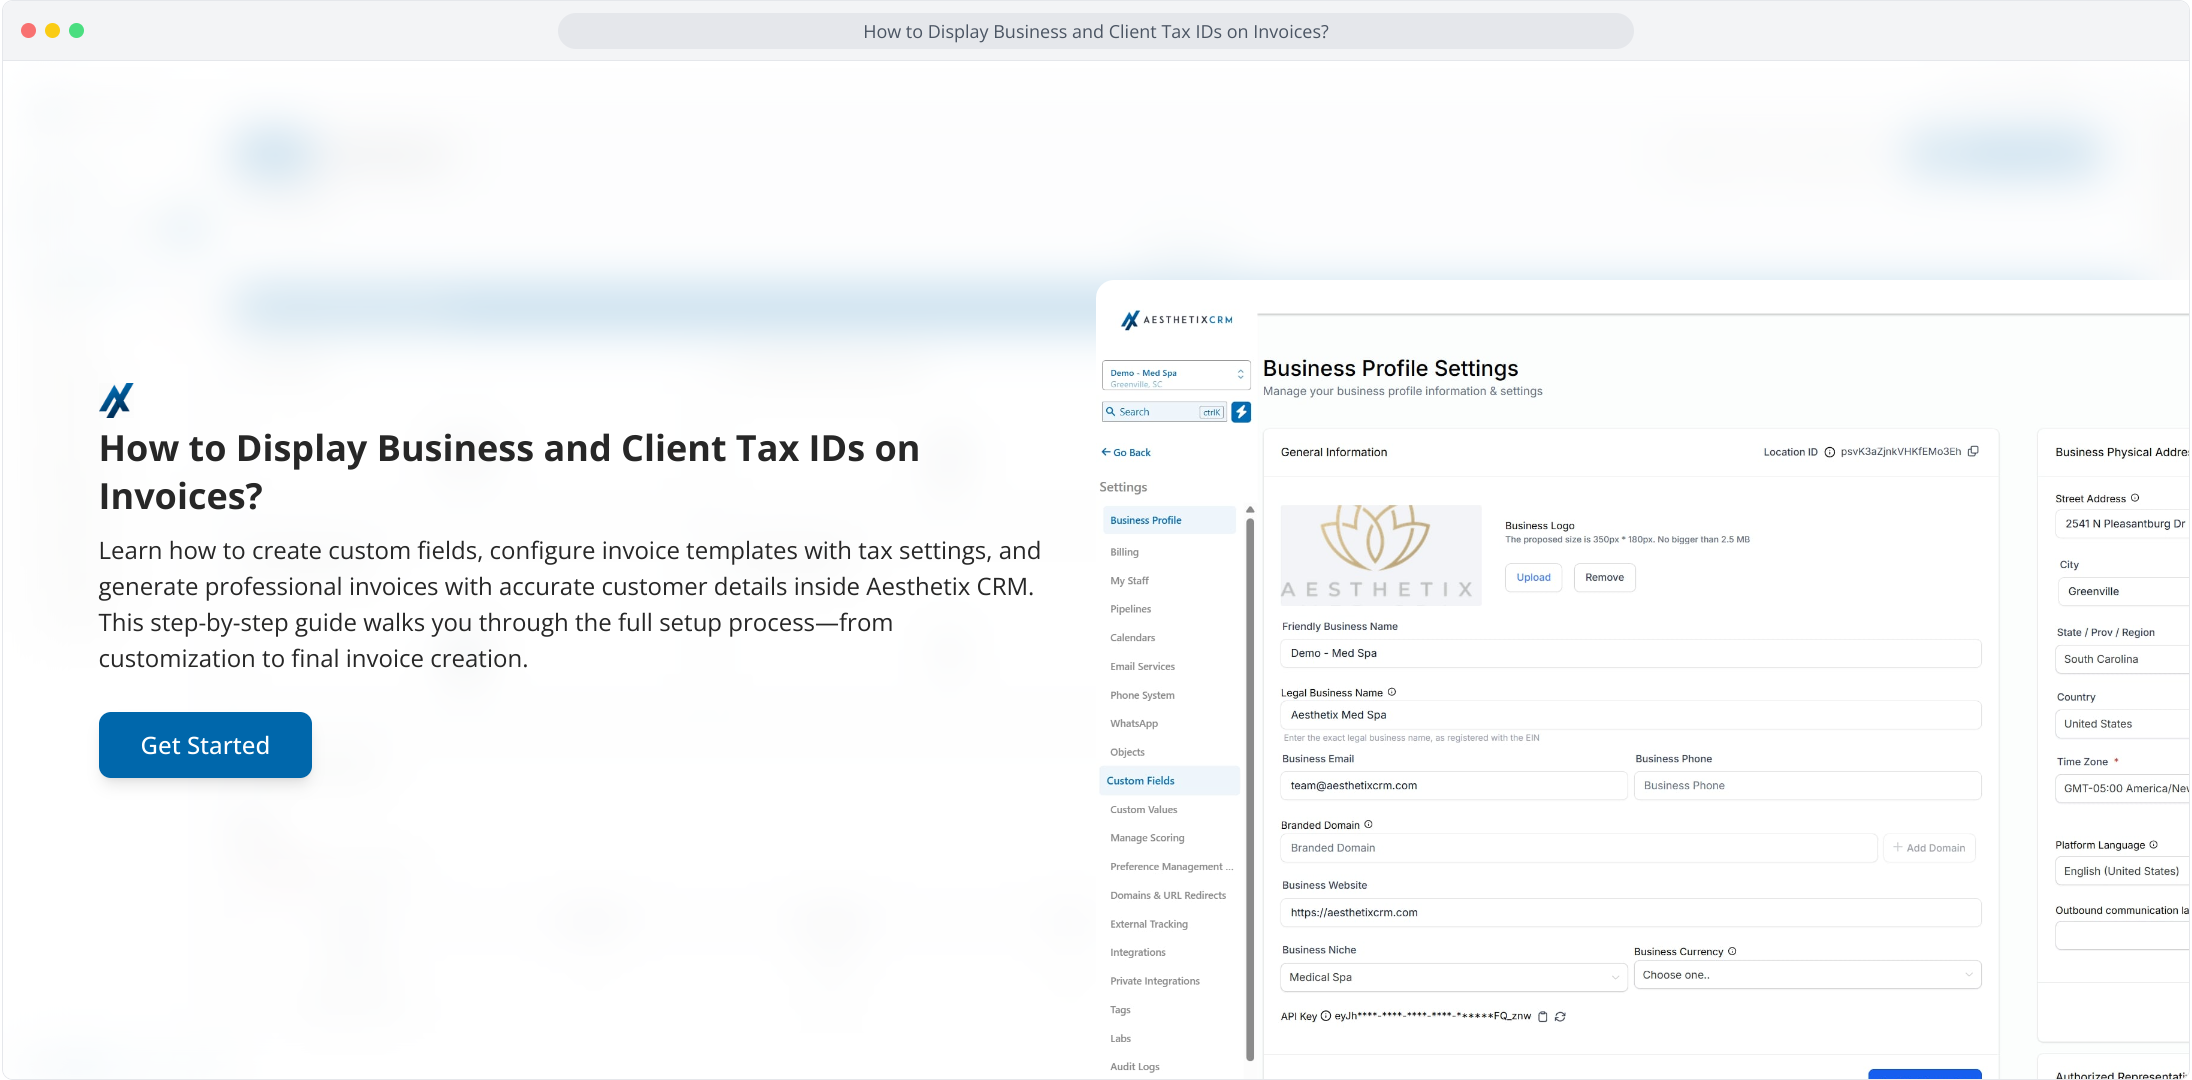Click the Street Address info icon
The width and height of the screenshot is (2192, 1080).
(x=2135, y=498)
